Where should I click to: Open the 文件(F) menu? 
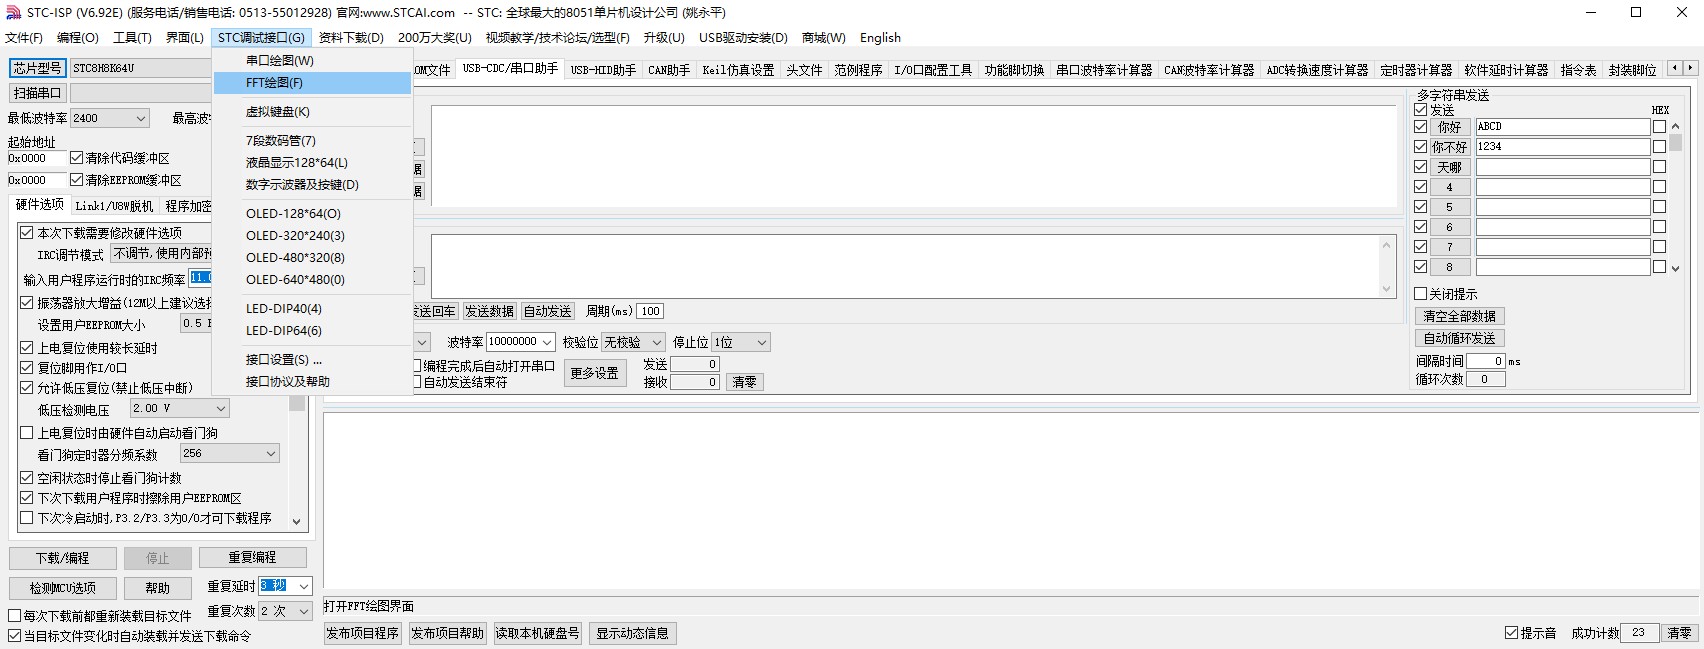tap(24, 38)
